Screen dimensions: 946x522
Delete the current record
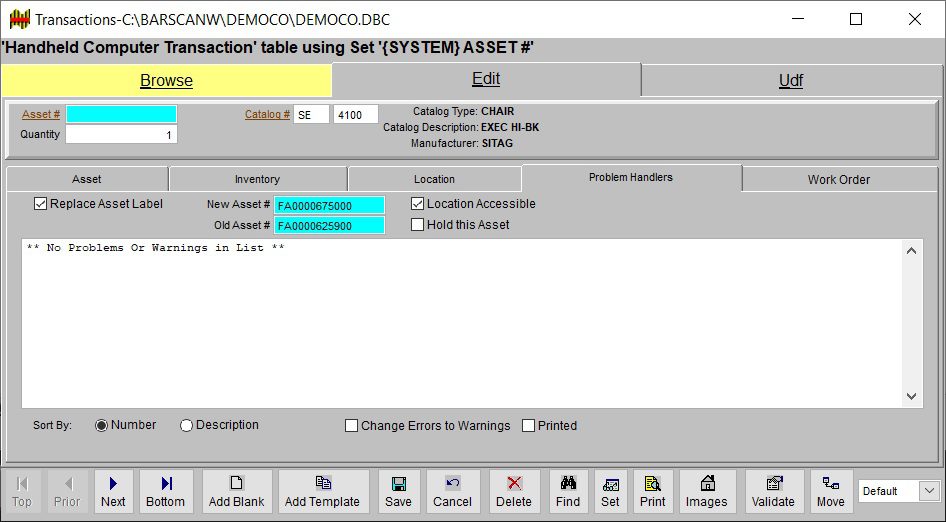tap(515, 492)
